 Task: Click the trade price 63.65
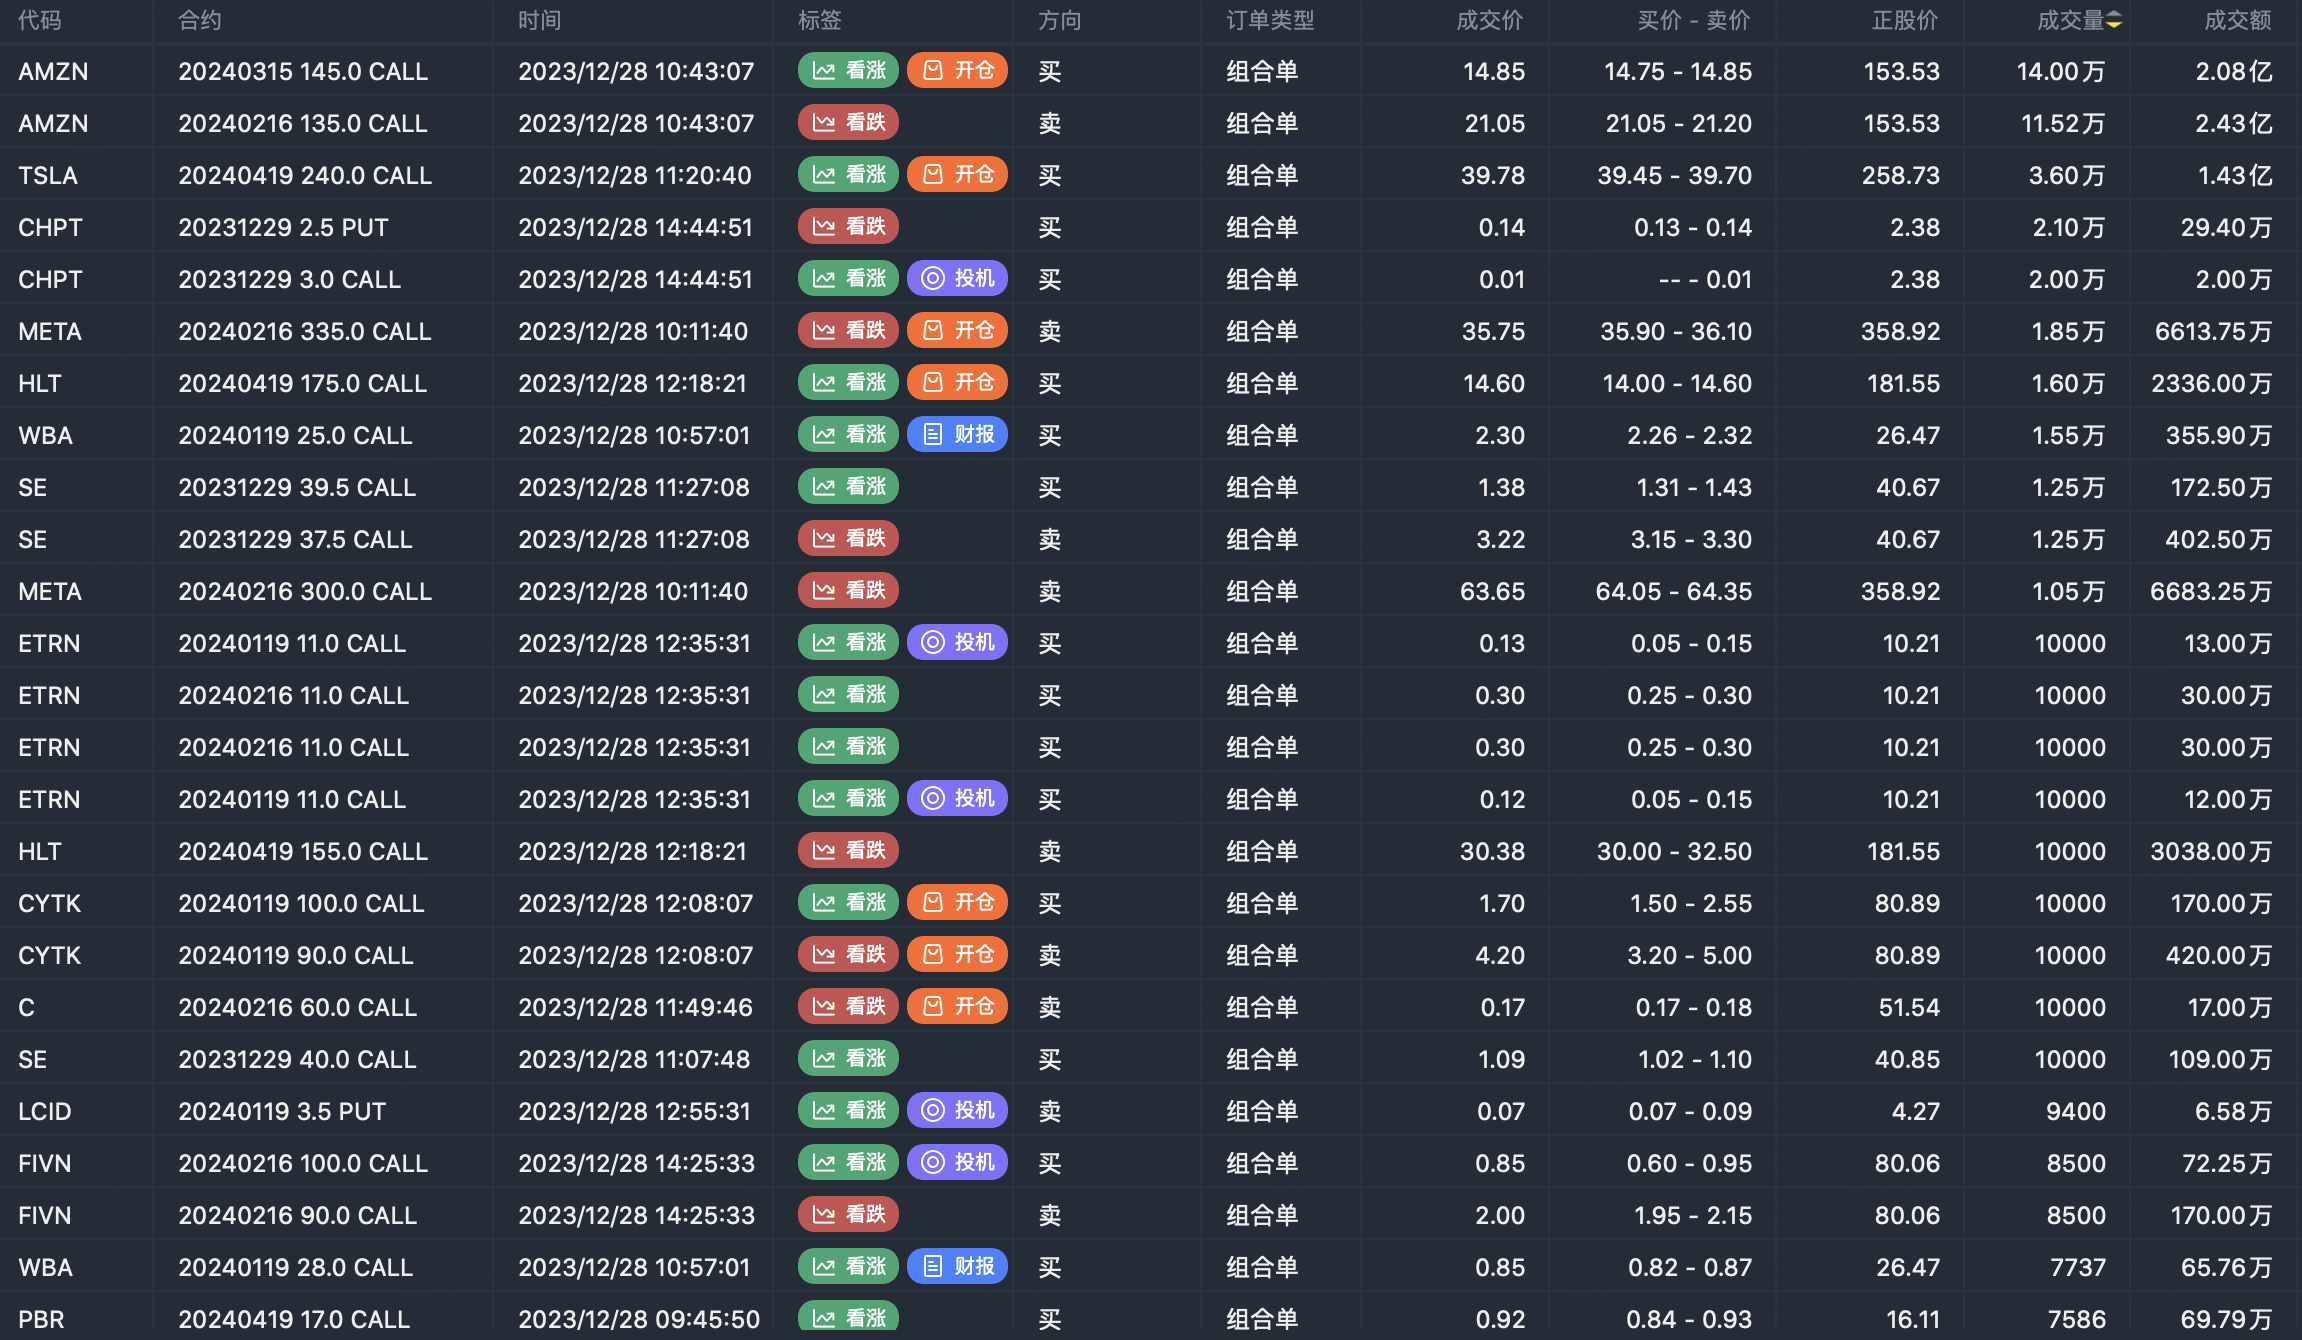click(x=1493, y=591)
